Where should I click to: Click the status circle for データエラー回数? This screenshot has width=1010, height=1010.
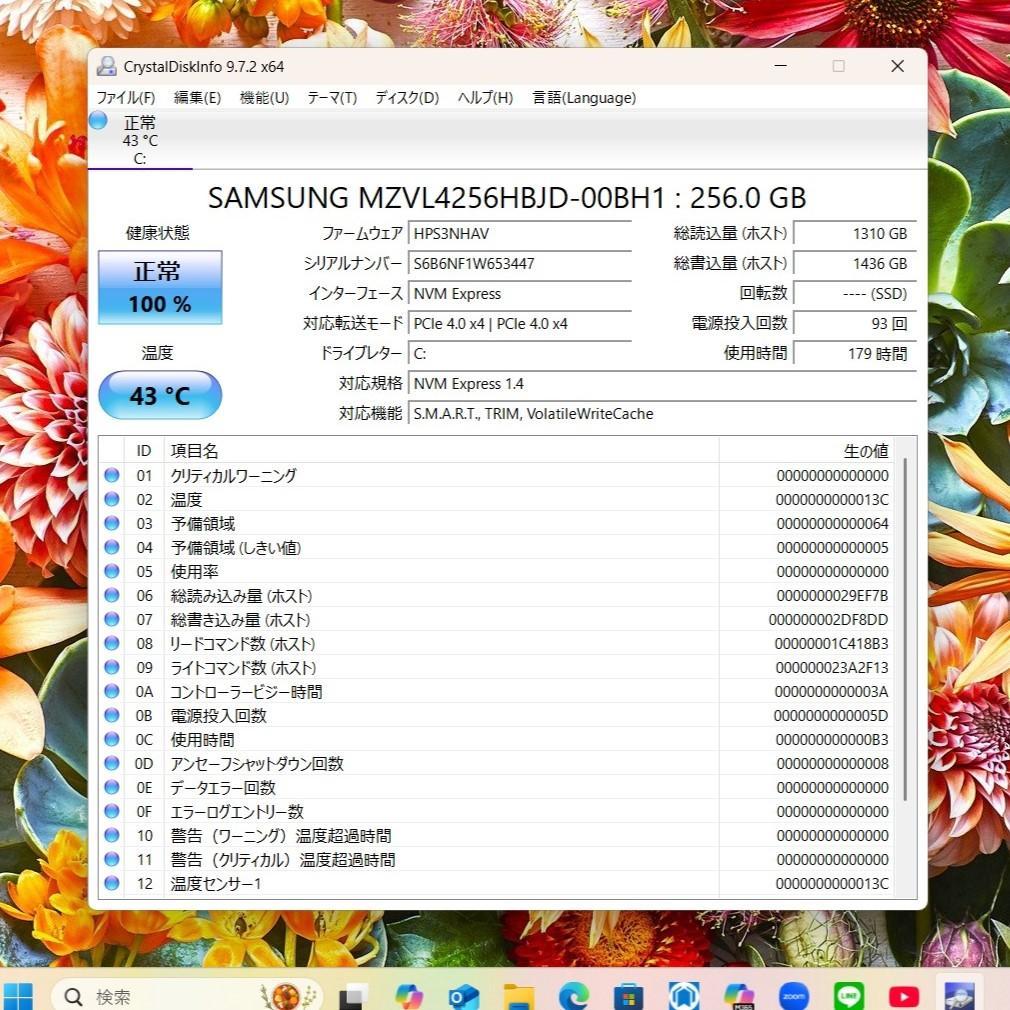tap(111, 787)
